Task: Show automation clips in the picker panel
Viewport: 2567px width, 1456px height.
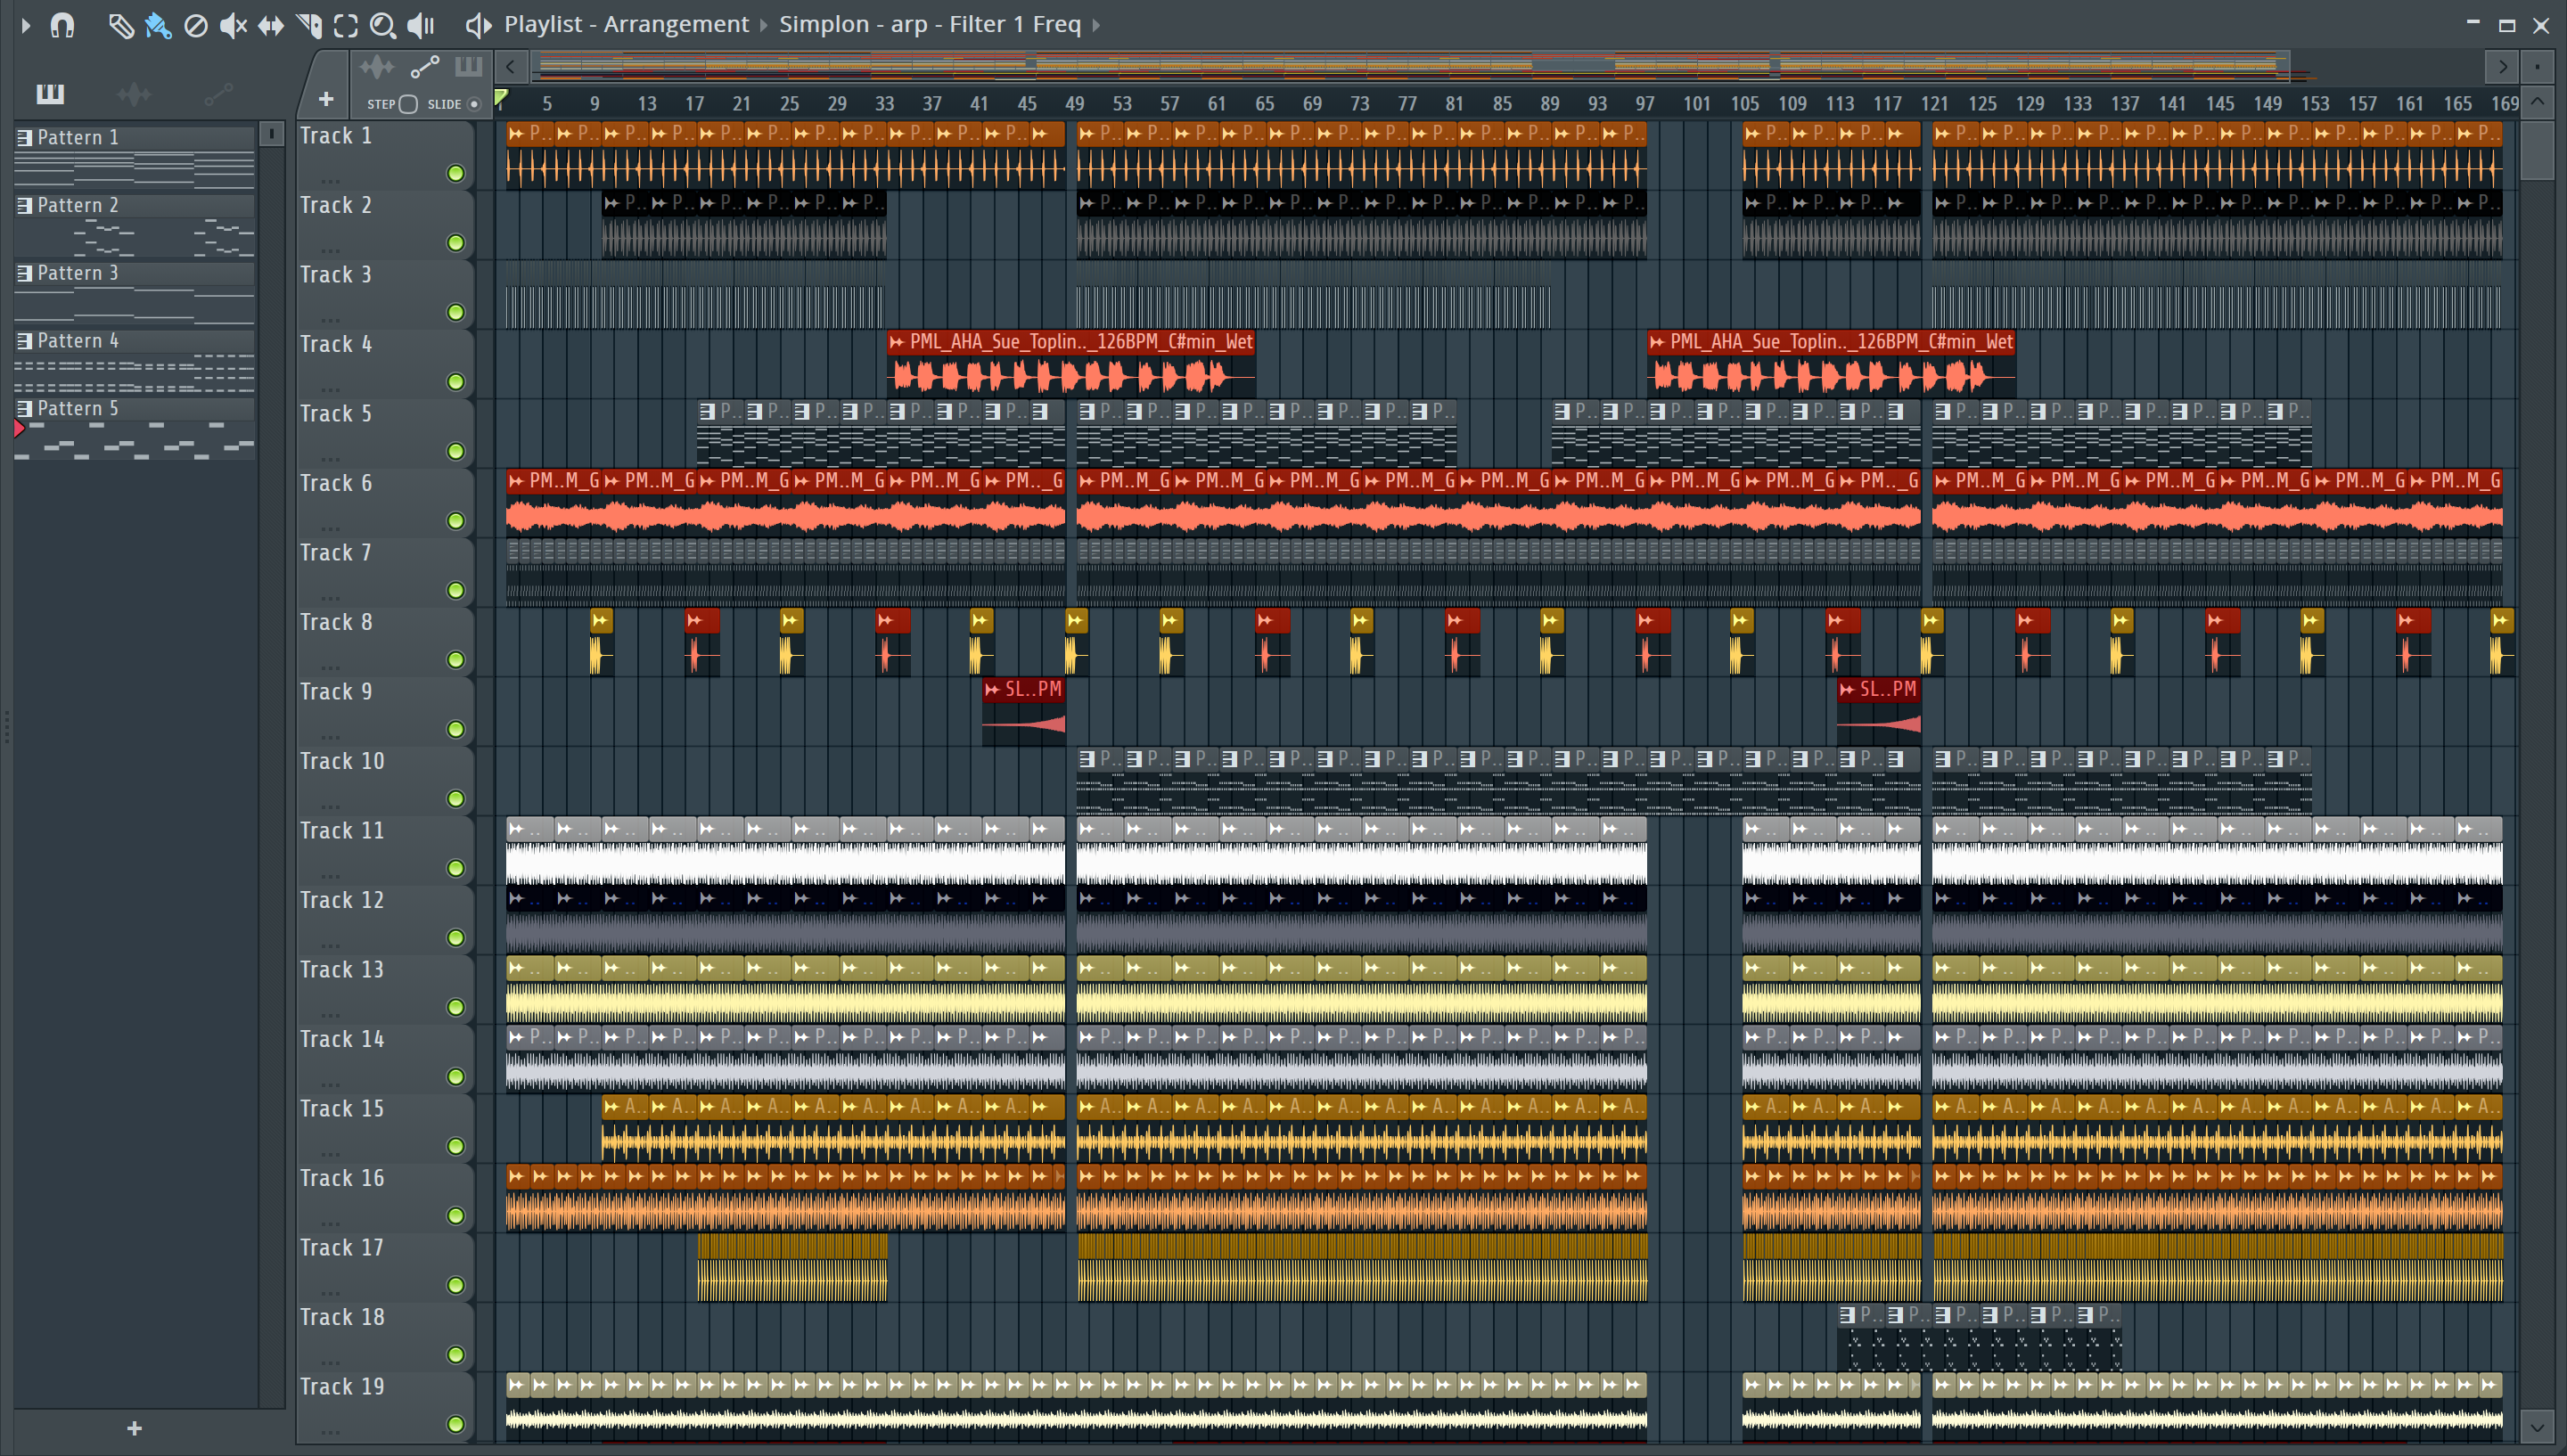Action: click(218, 94)
